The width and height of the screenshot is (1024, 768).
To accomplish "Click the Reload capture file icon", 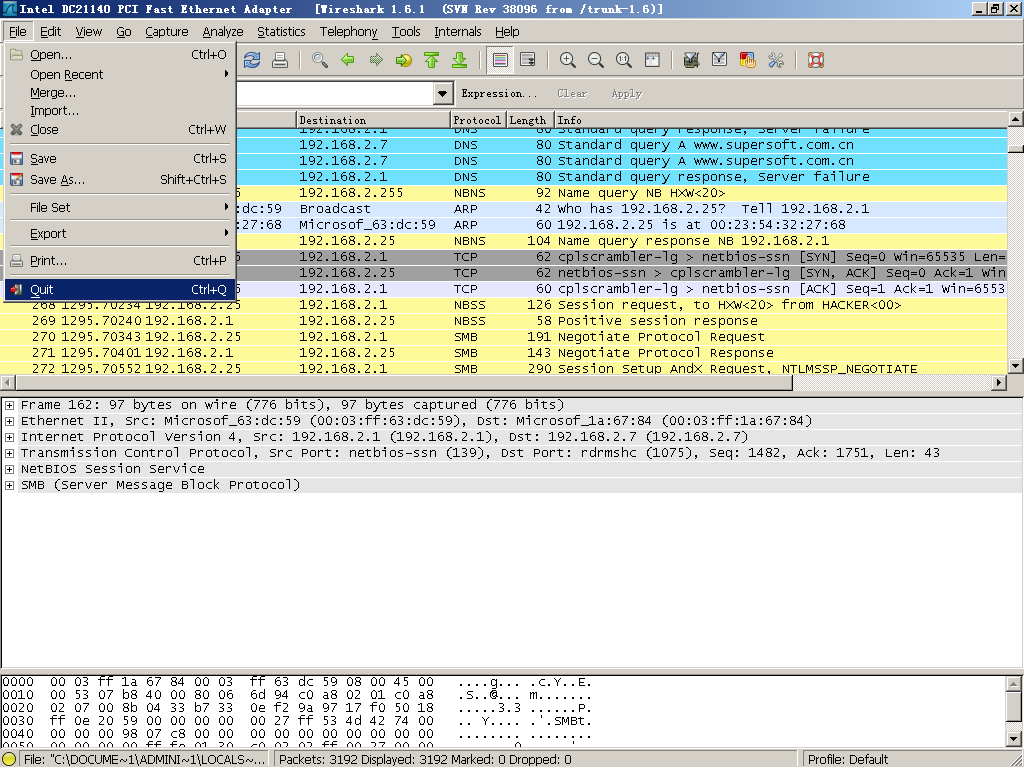I will tap(251, 60).
